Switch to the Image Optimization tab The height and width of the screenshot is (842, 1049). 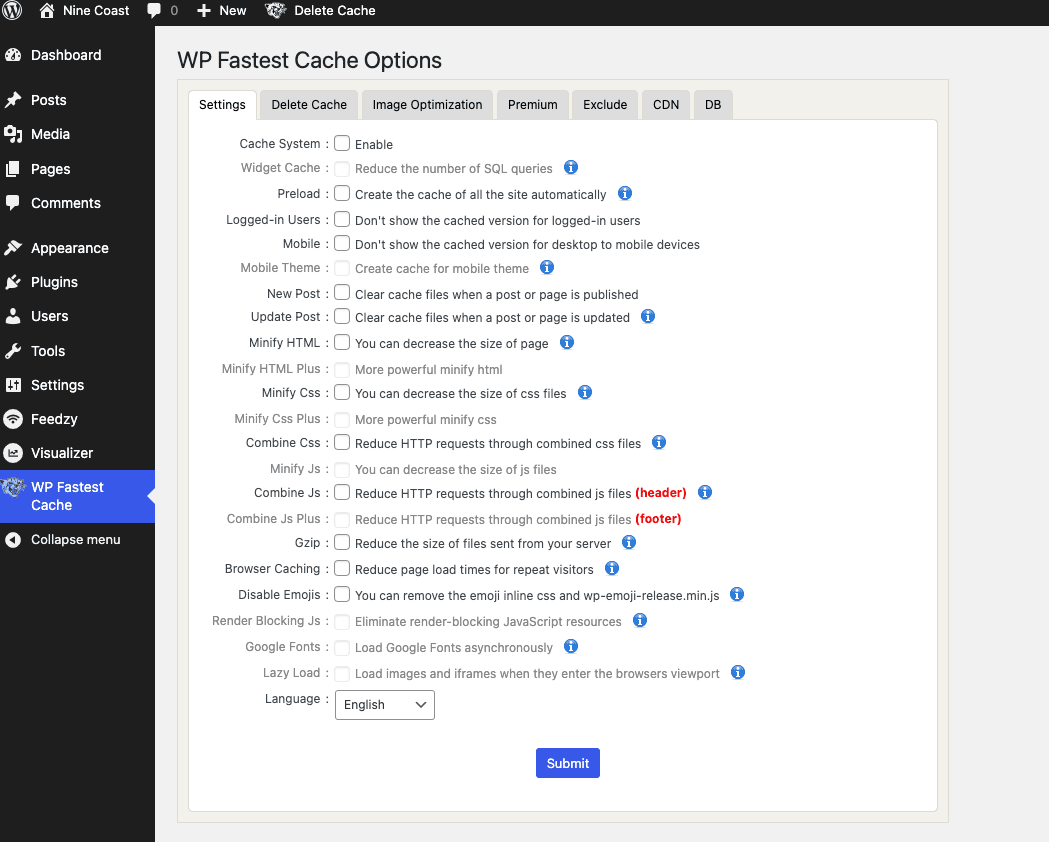[x=427, y=104]
